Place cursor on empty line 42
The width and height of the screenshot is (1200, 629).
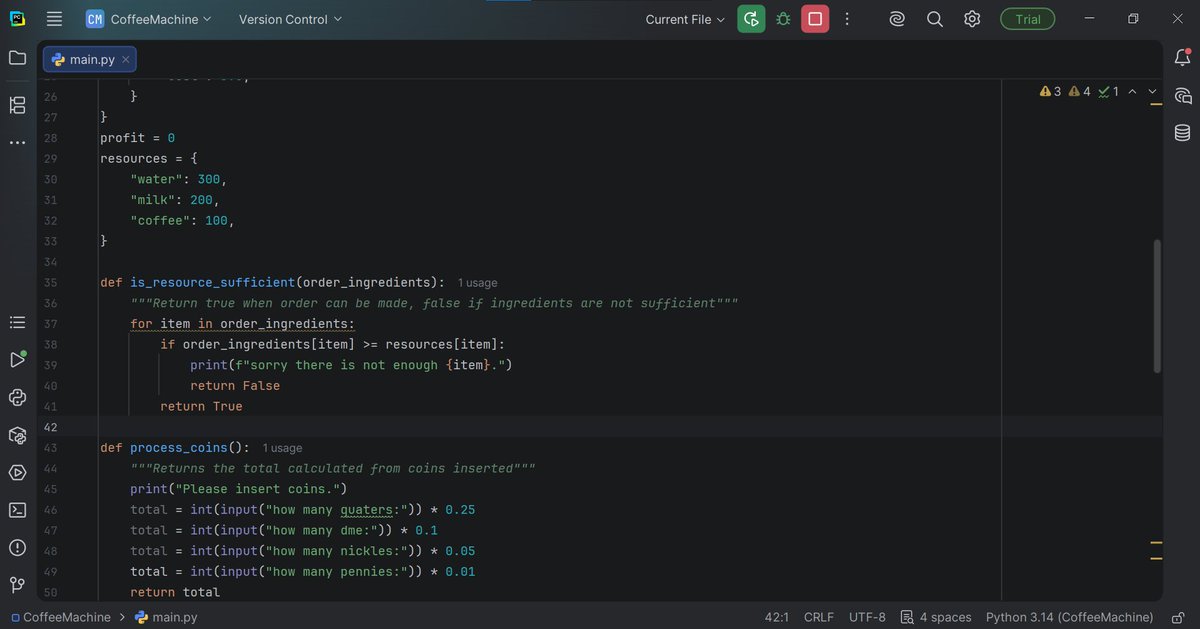[600, 427]
